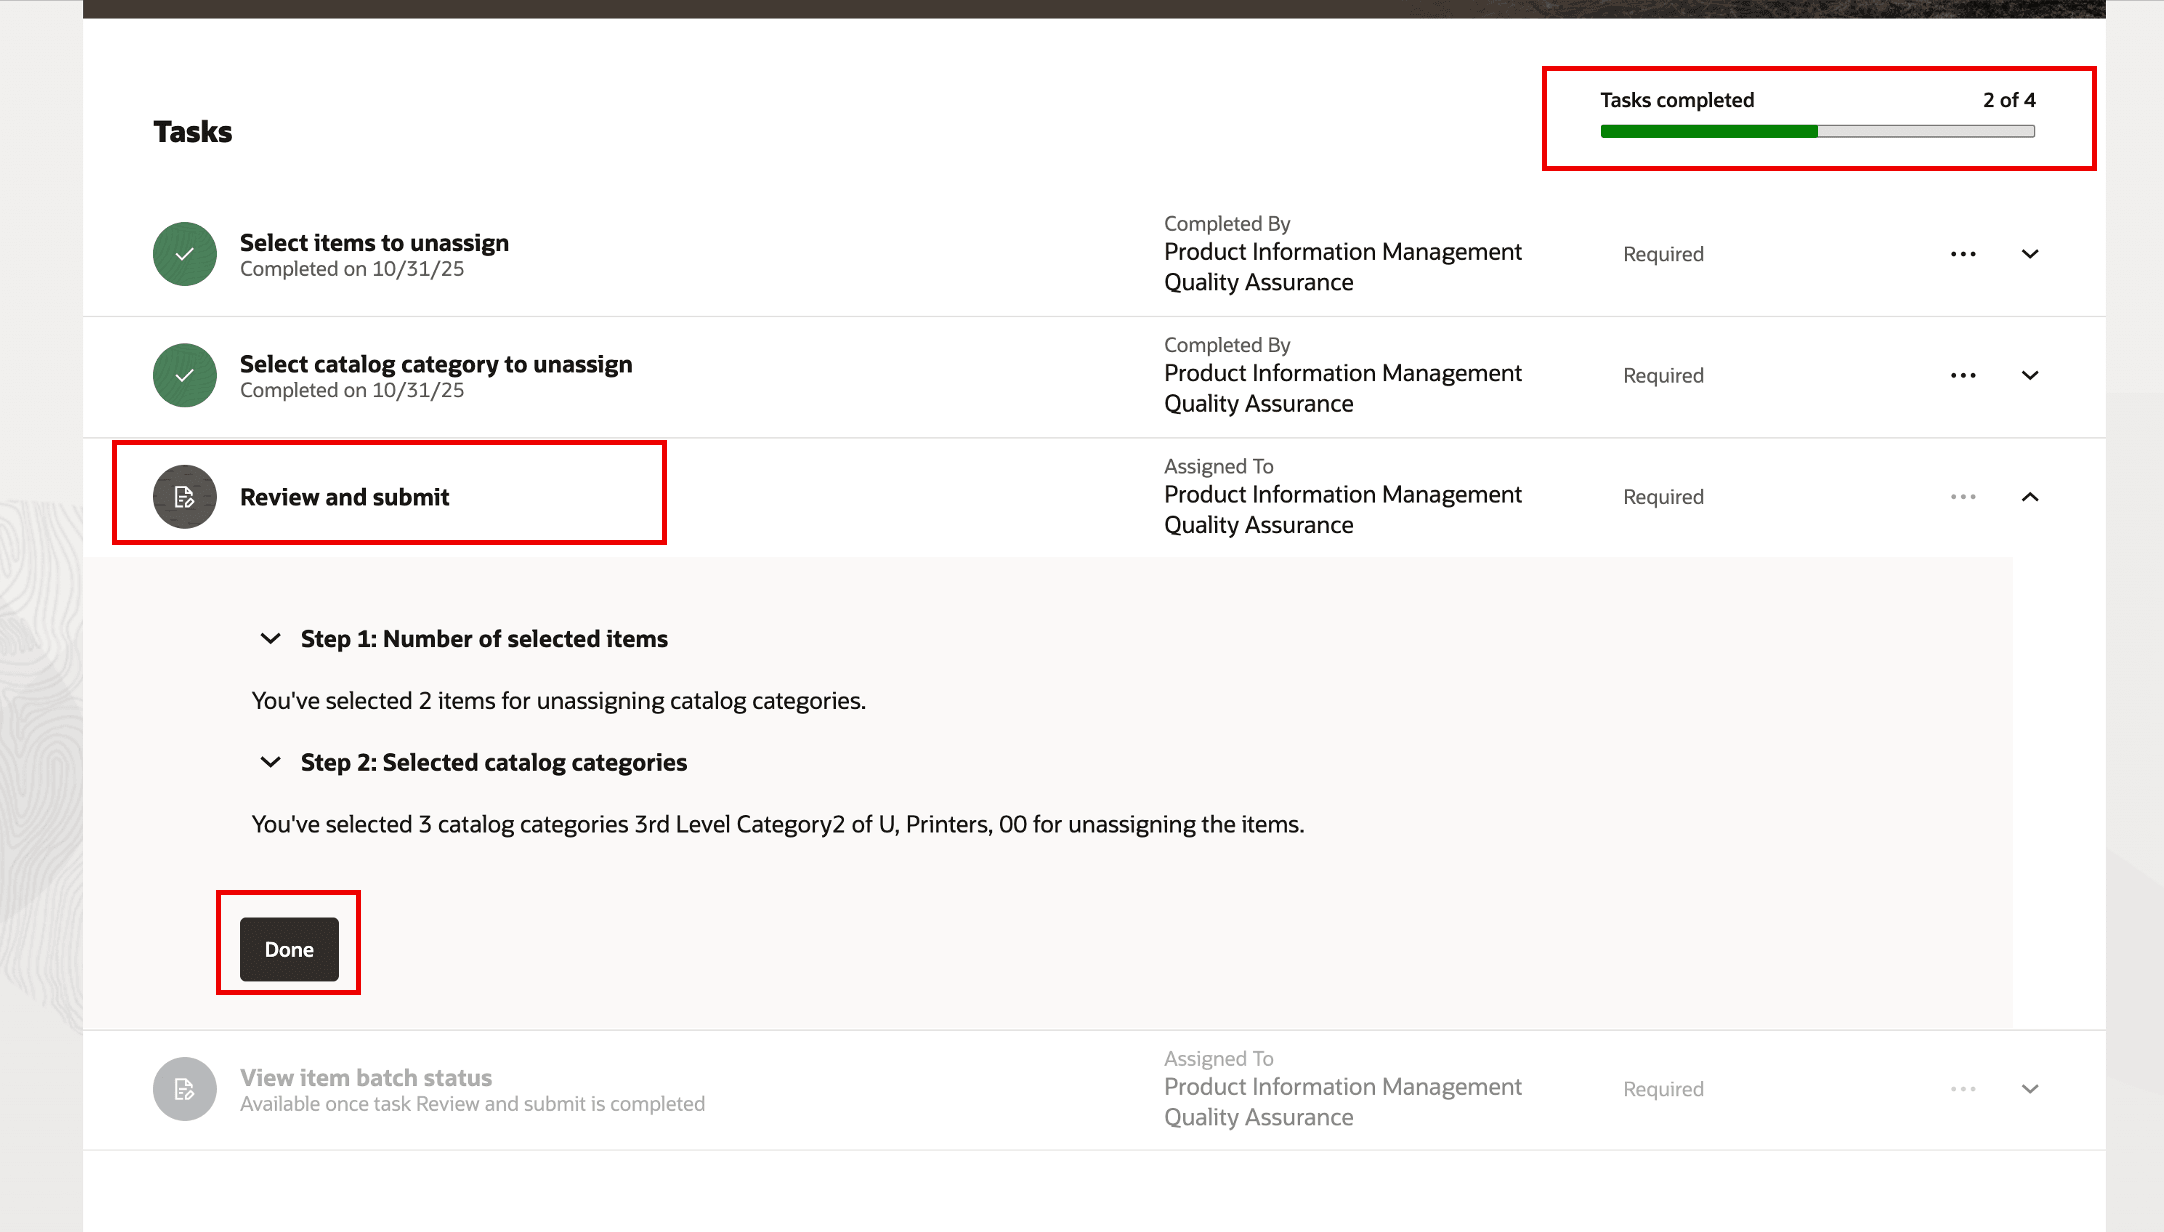Click the grayed document icon on View item batch status
The width and height of the screenshot is (2164, 1232).
point(184,1088)
